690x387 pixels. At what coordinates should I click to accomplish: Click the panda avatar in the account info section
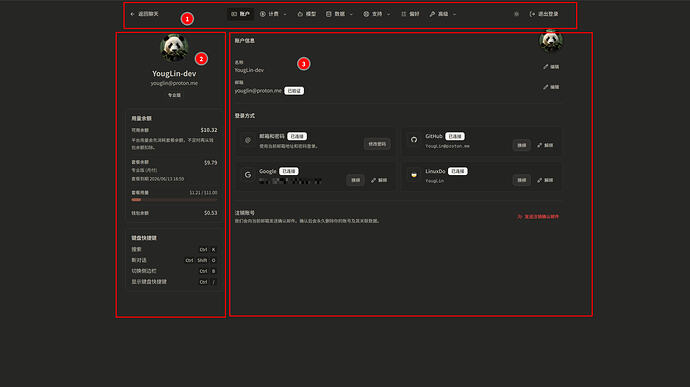[551, 41]
